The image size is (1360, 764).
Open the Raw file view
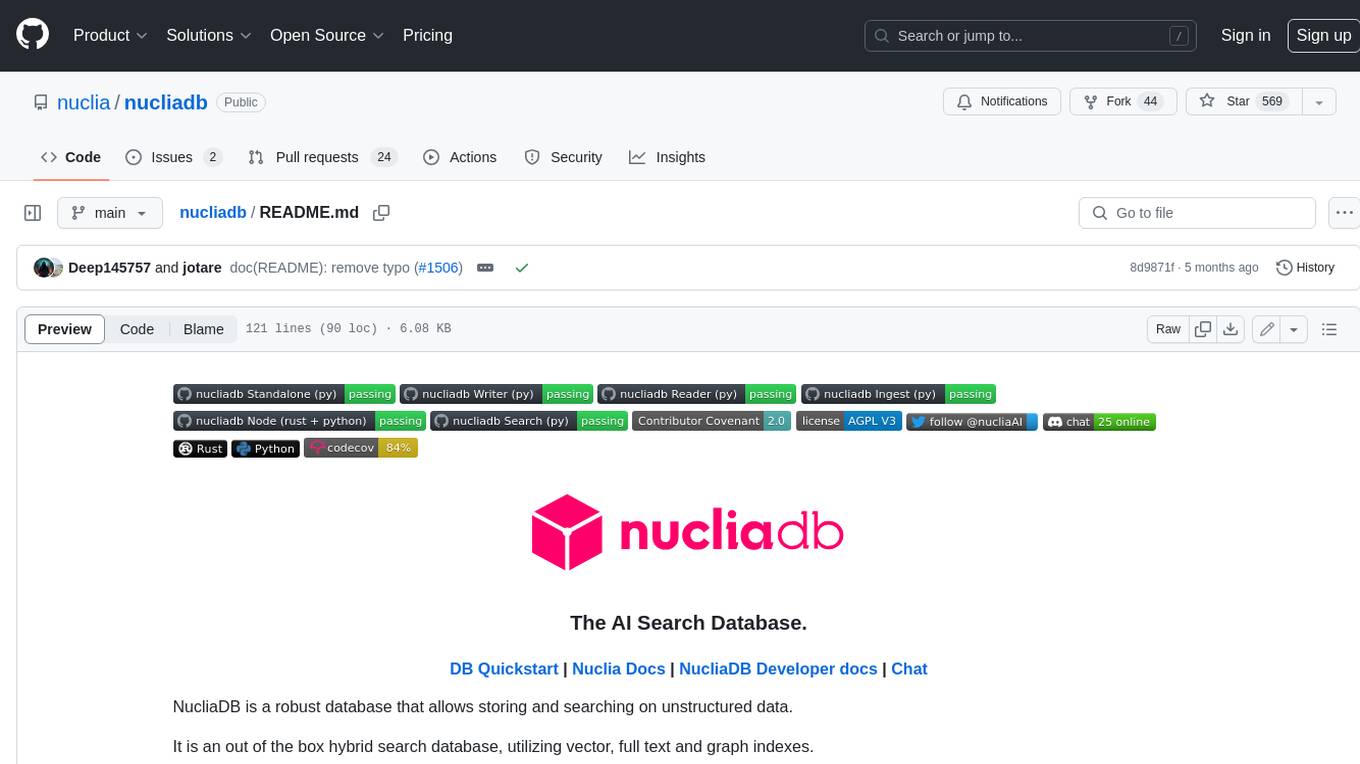point(1168,329)
